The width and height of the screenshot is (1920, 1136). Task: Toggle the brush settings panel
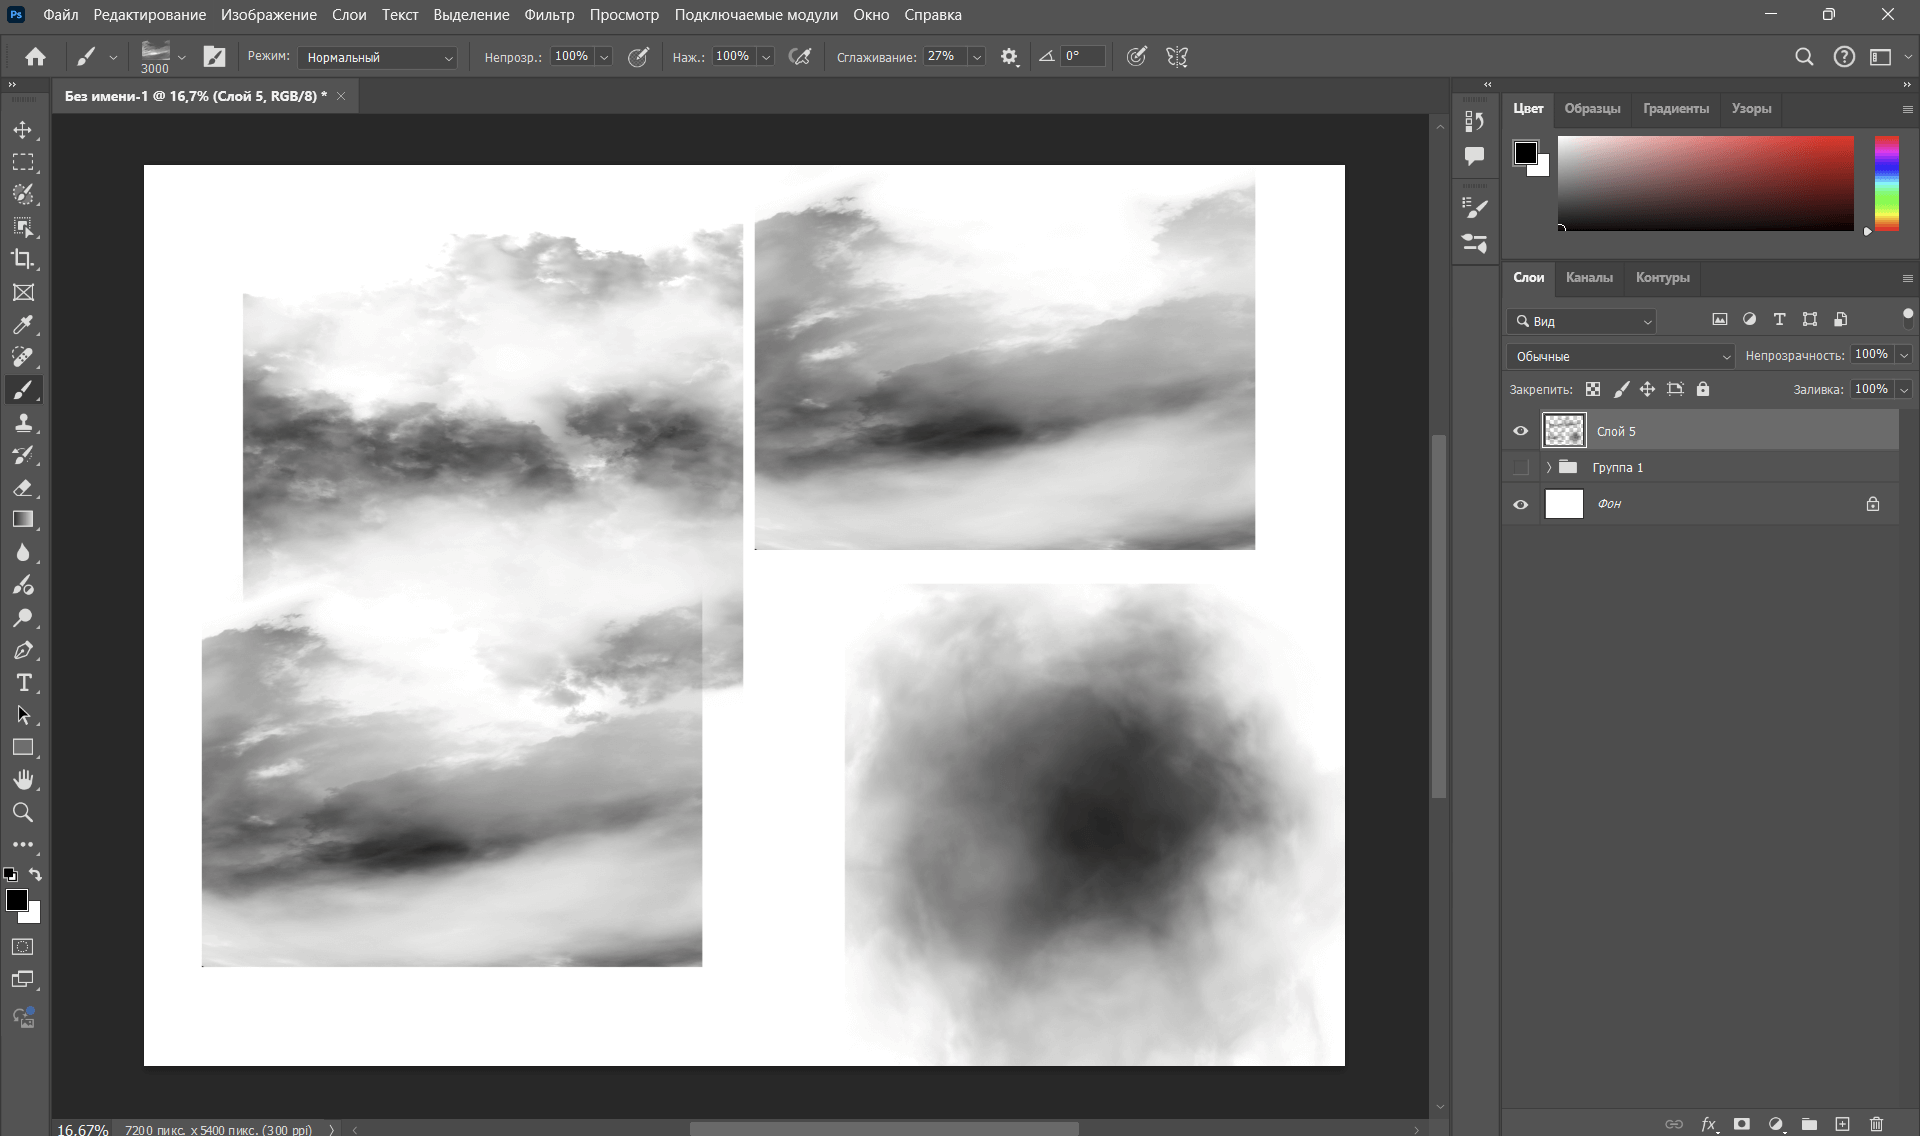[x=214, y=57]
